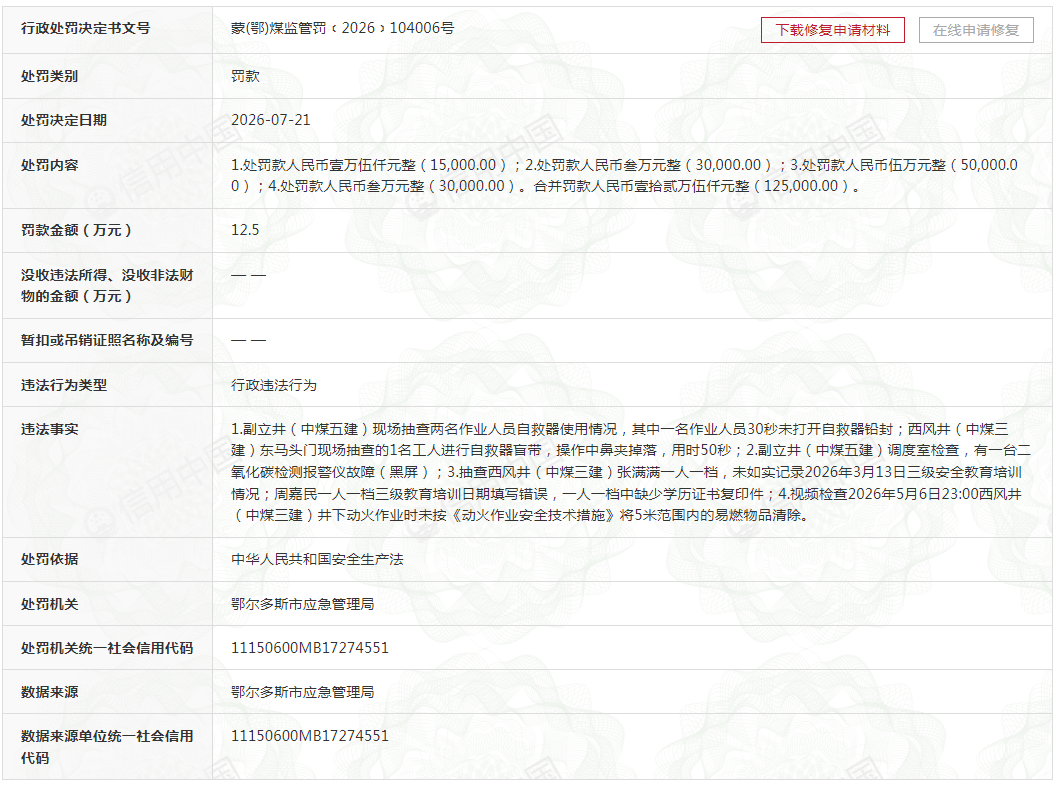Select the 罚款 penalty type value
The height and width of the screenshot is (795, 1064).
(x=246, y=76)
